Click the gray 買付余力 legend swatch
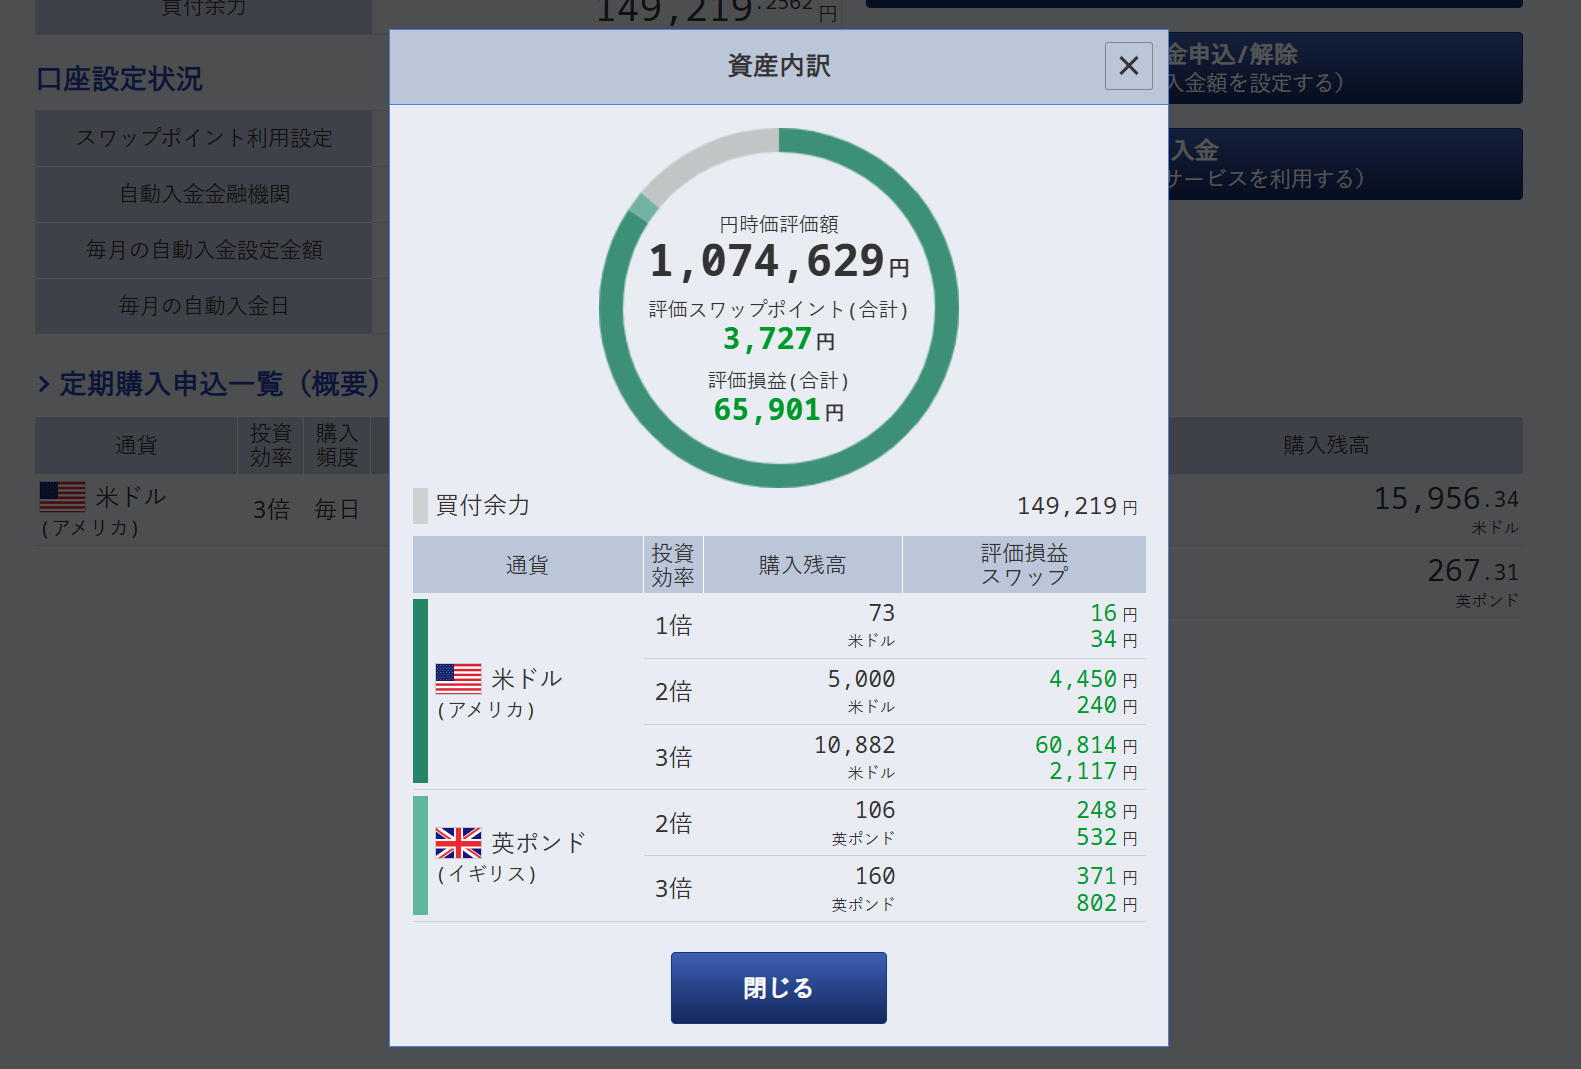The height and width of the screenshot is (1069, 1581). [420, 506]
